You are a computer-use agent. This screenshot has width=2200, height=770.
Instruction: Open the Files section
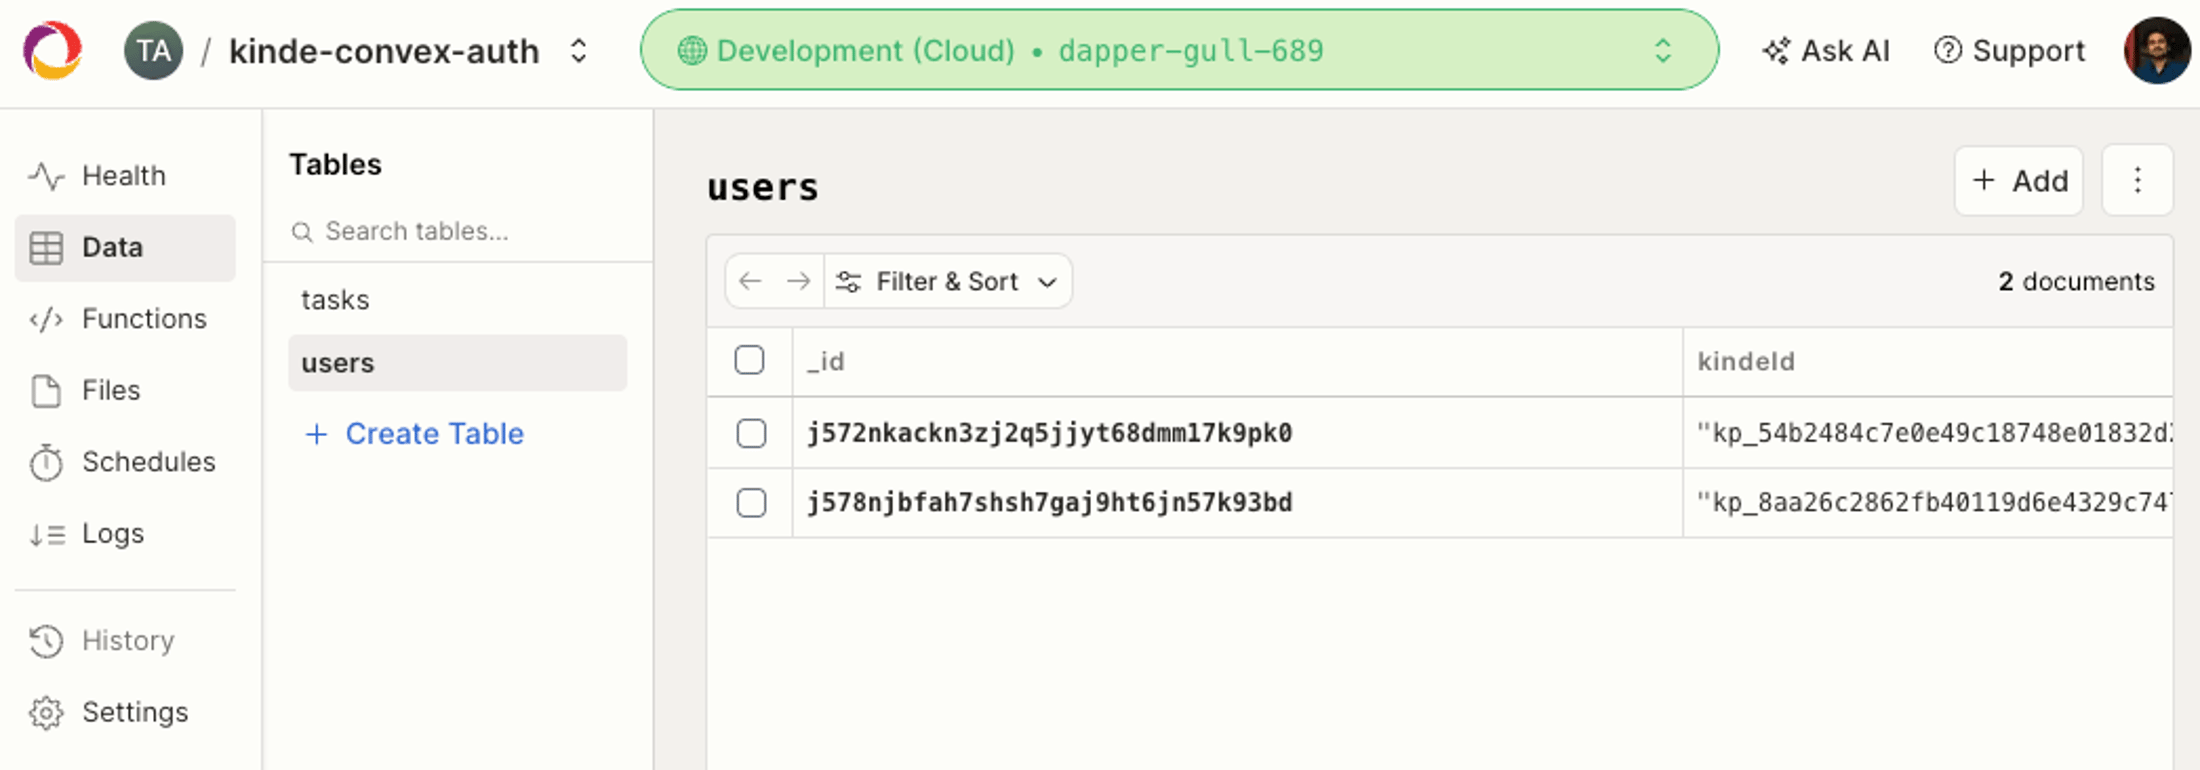pos(125,390)
